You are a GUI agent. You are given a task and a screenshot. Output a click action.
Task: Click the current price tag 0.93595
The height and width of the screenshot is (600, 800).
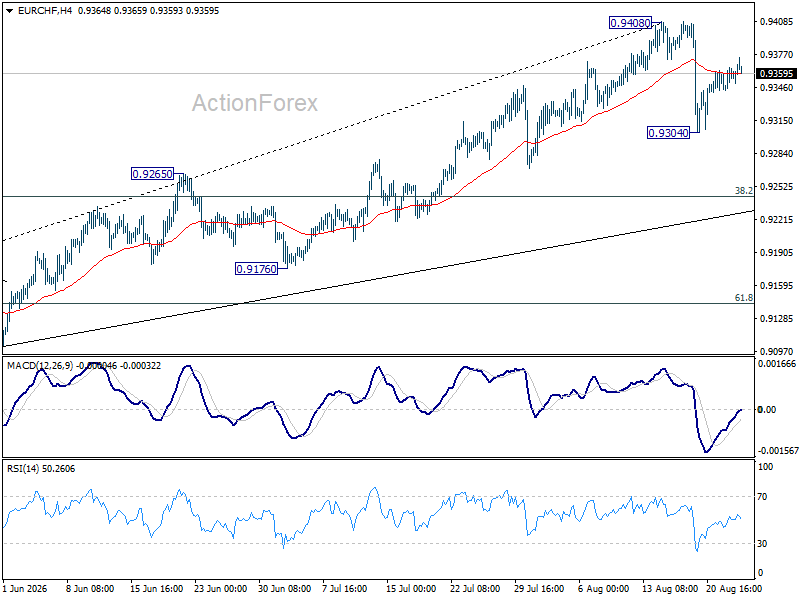click(776, 74)
